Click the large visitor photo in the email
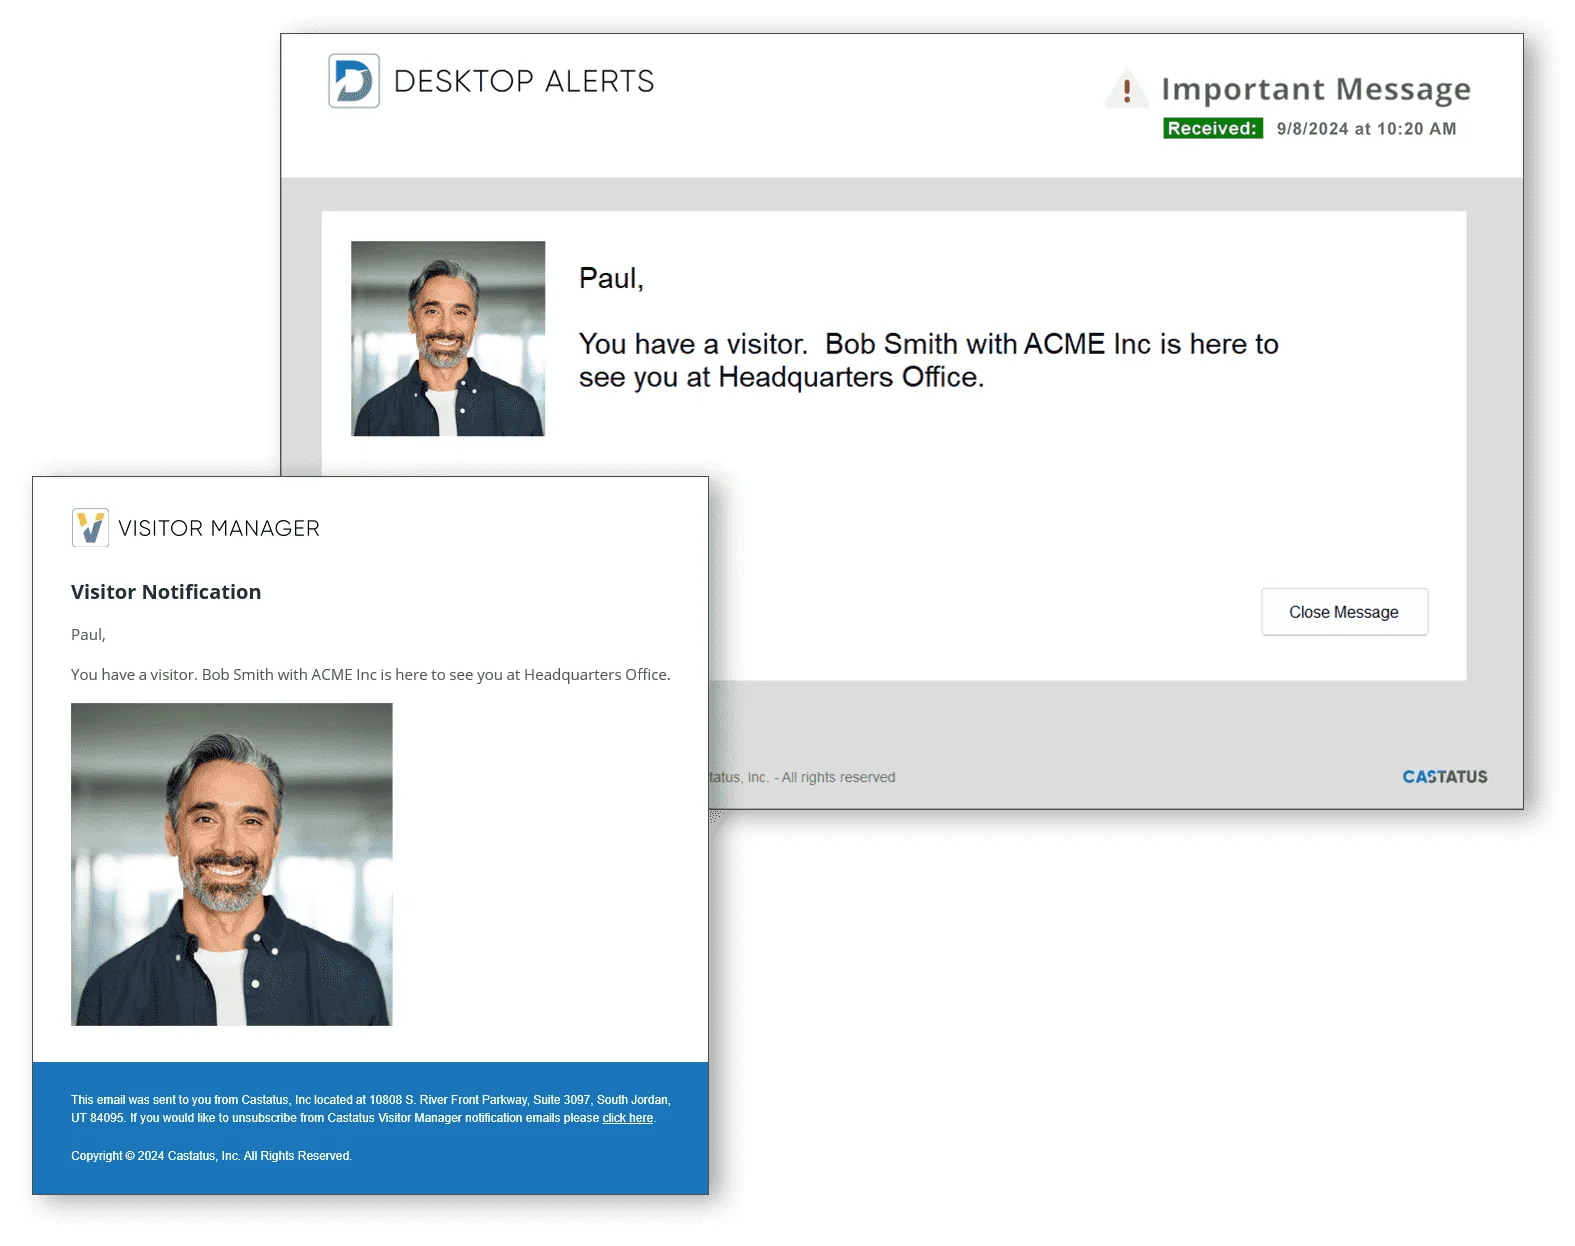This screenshot has width=1575, height=1246. tap(232, 864)
